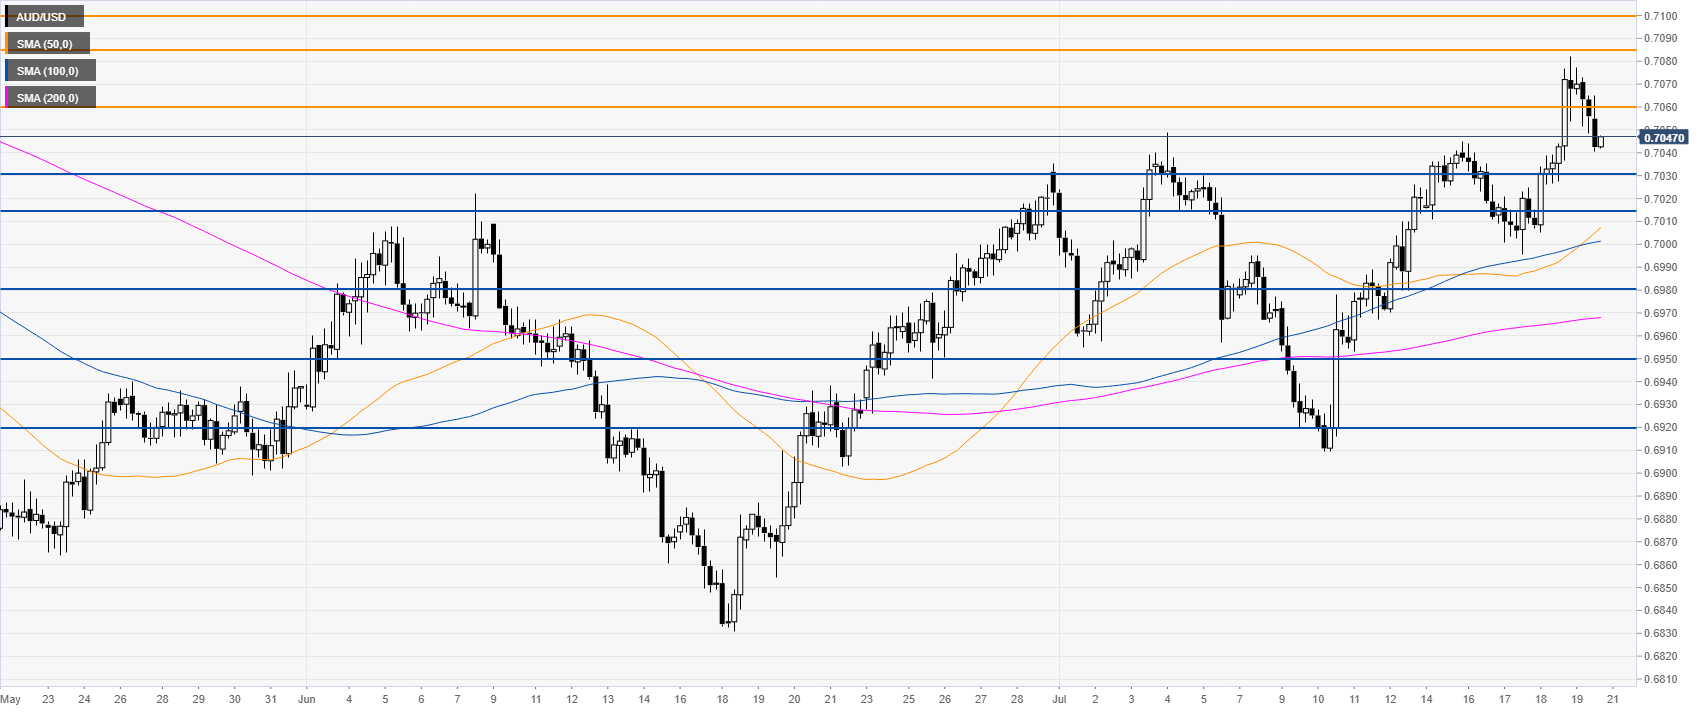This screenshot has height=712, width=1707.
Task: Click the 0.6900 price axis label
Action: 1663,473
